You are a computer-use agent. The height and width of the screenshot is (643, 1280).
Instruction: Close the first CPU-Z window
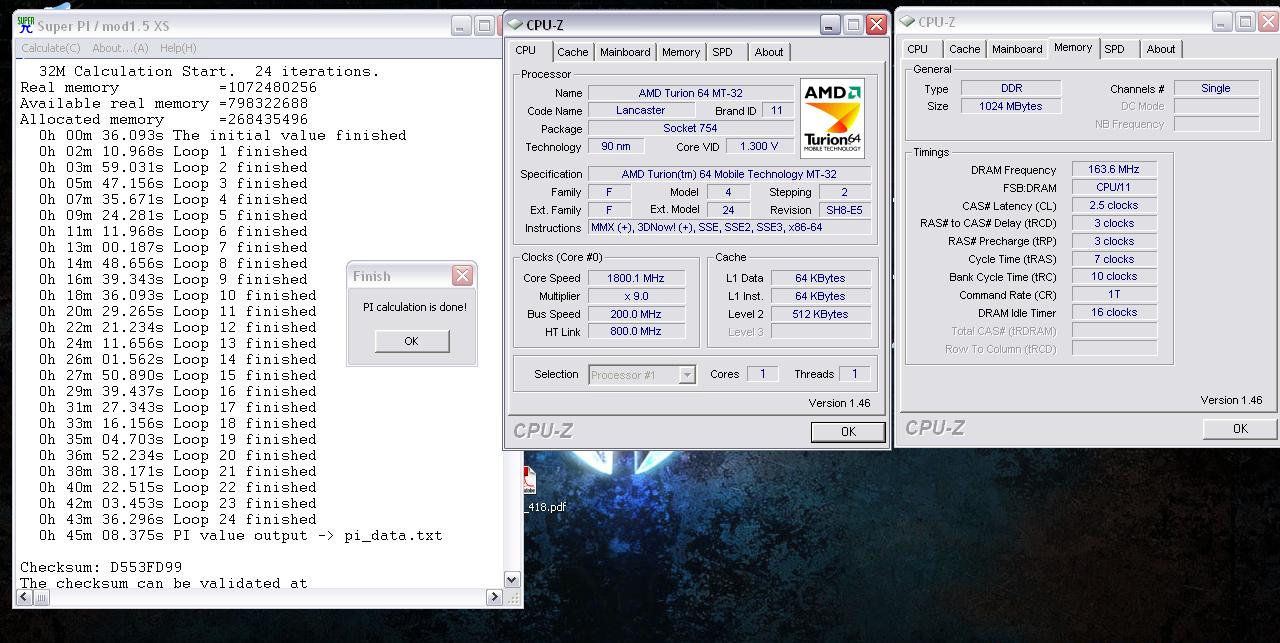click(876, 25)
